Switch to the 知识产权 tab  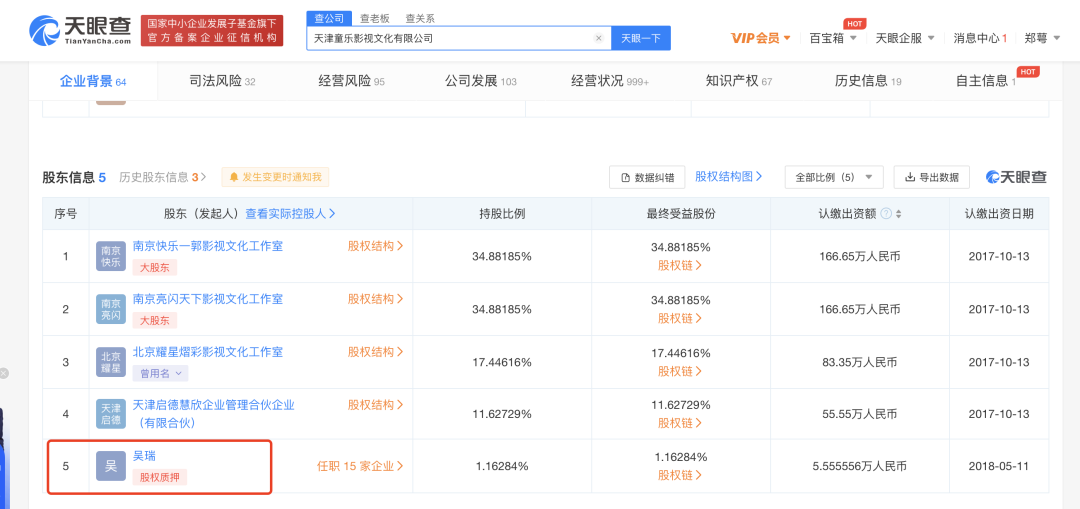pyautogui.click(x=739, y=81)
